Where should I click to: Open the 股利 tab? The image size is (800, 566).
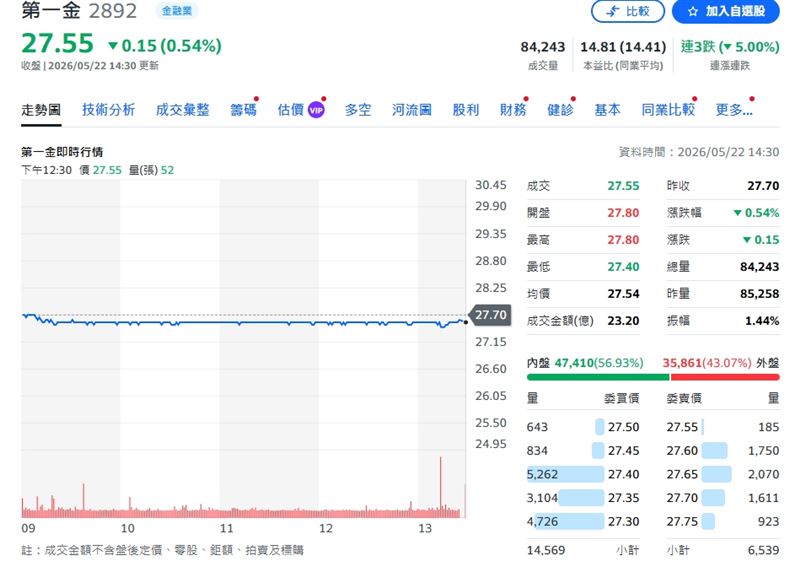coord(466,110)
